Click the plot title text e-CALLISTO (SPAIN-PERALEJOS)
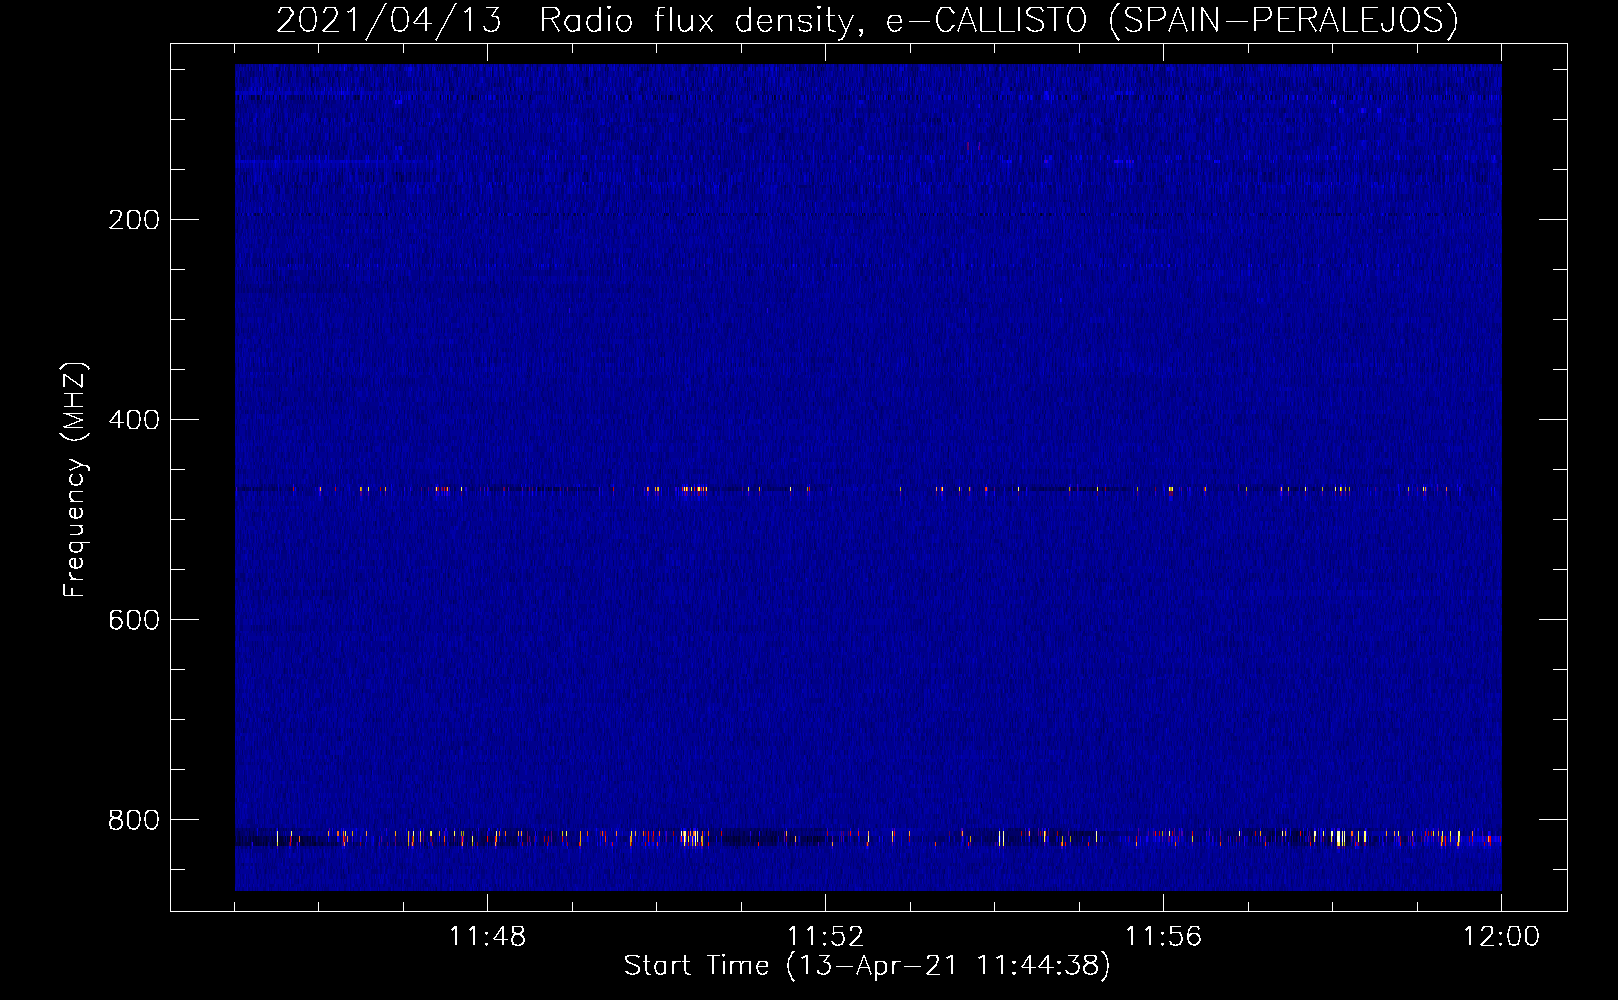The image size is (1618, 1000). (x=1172, y=21)
